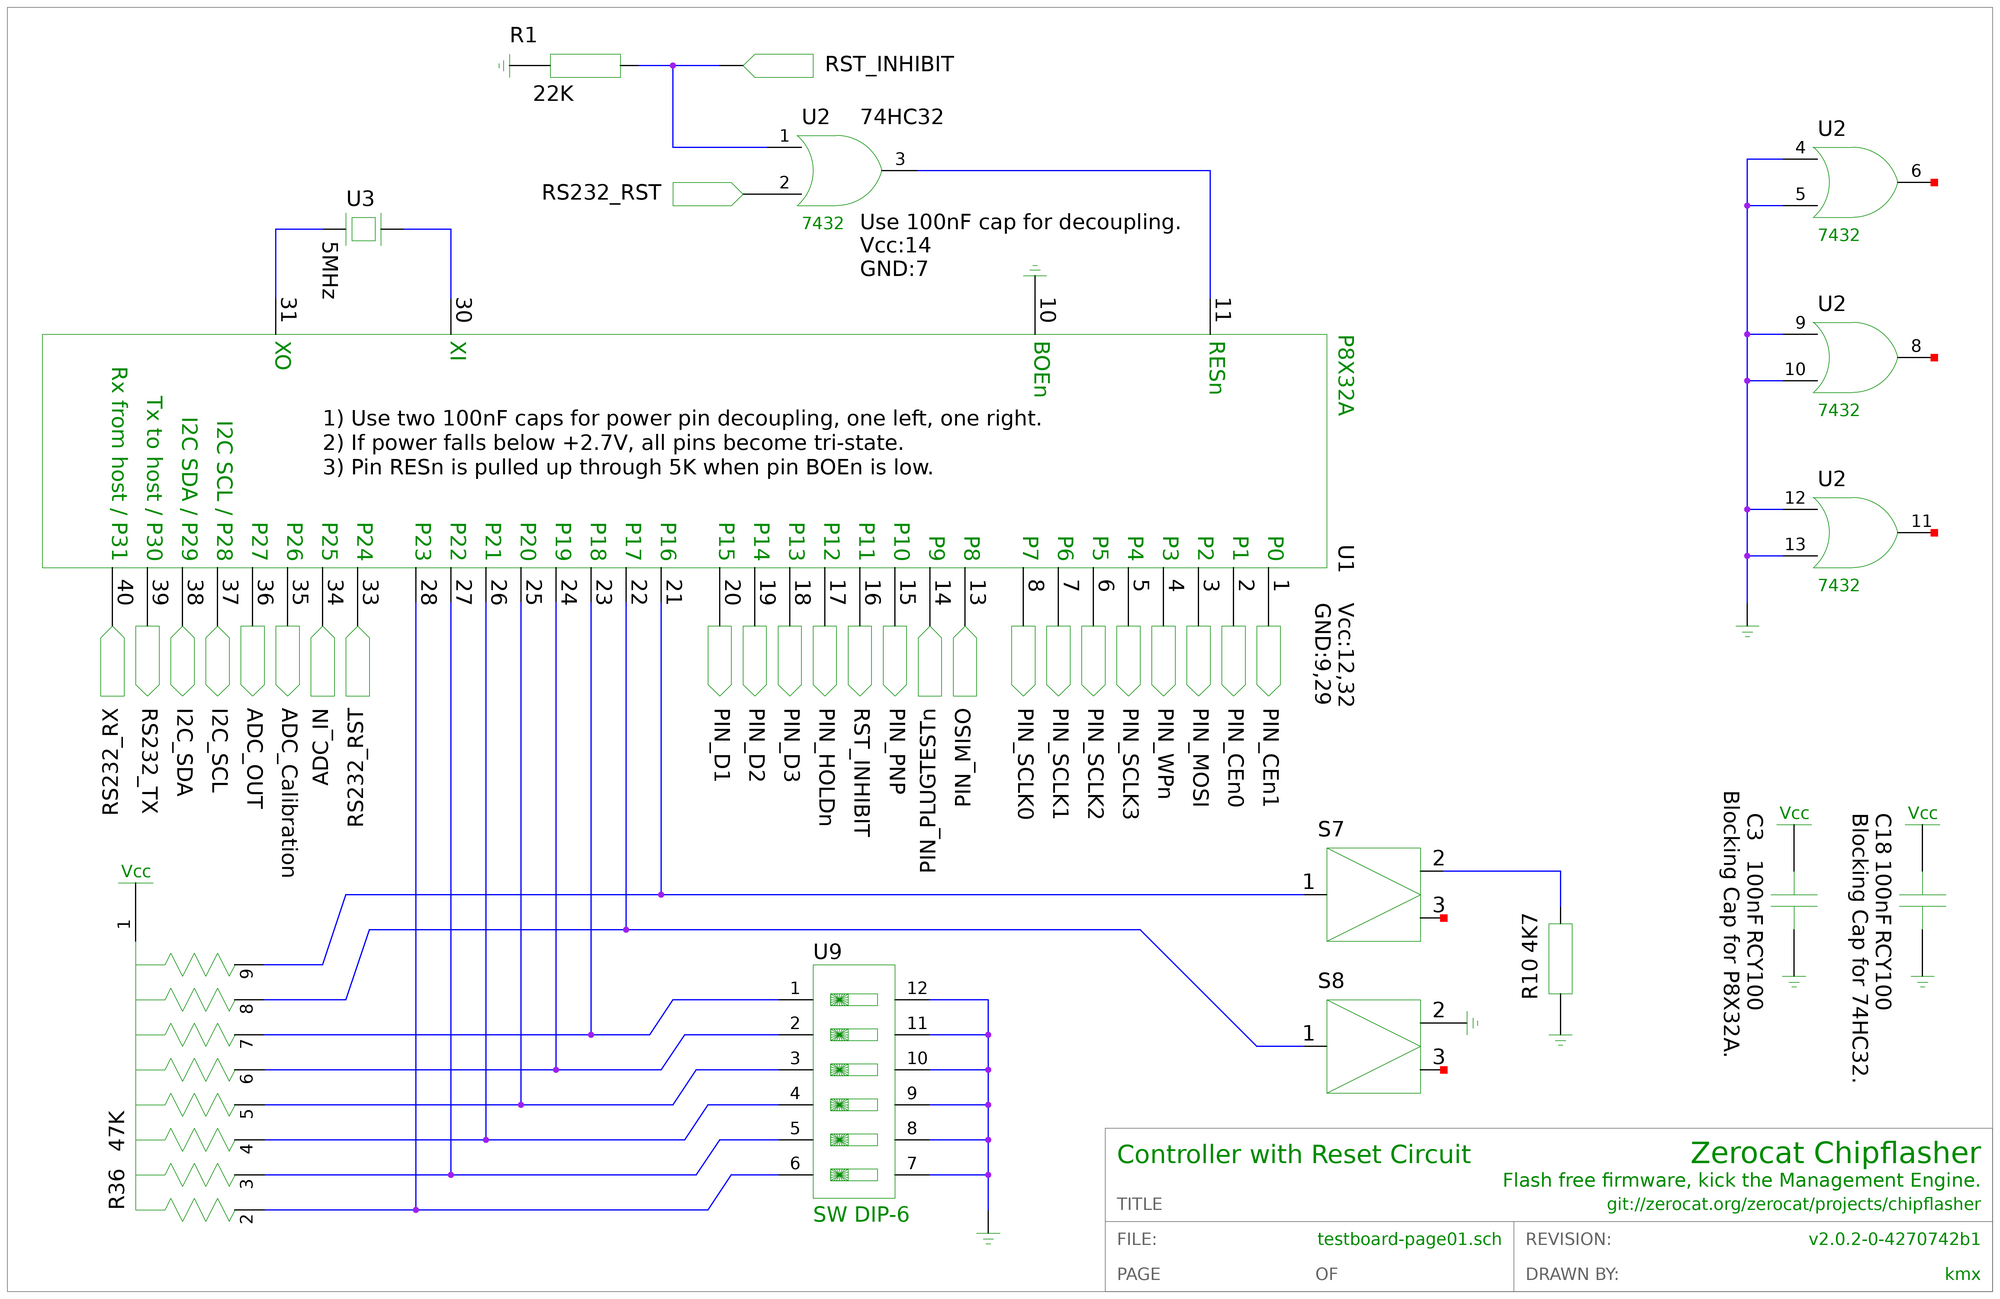Click the 'testboard-page01.sch' file name
The image size is (2000, 1299).
click(1409, 1239)
